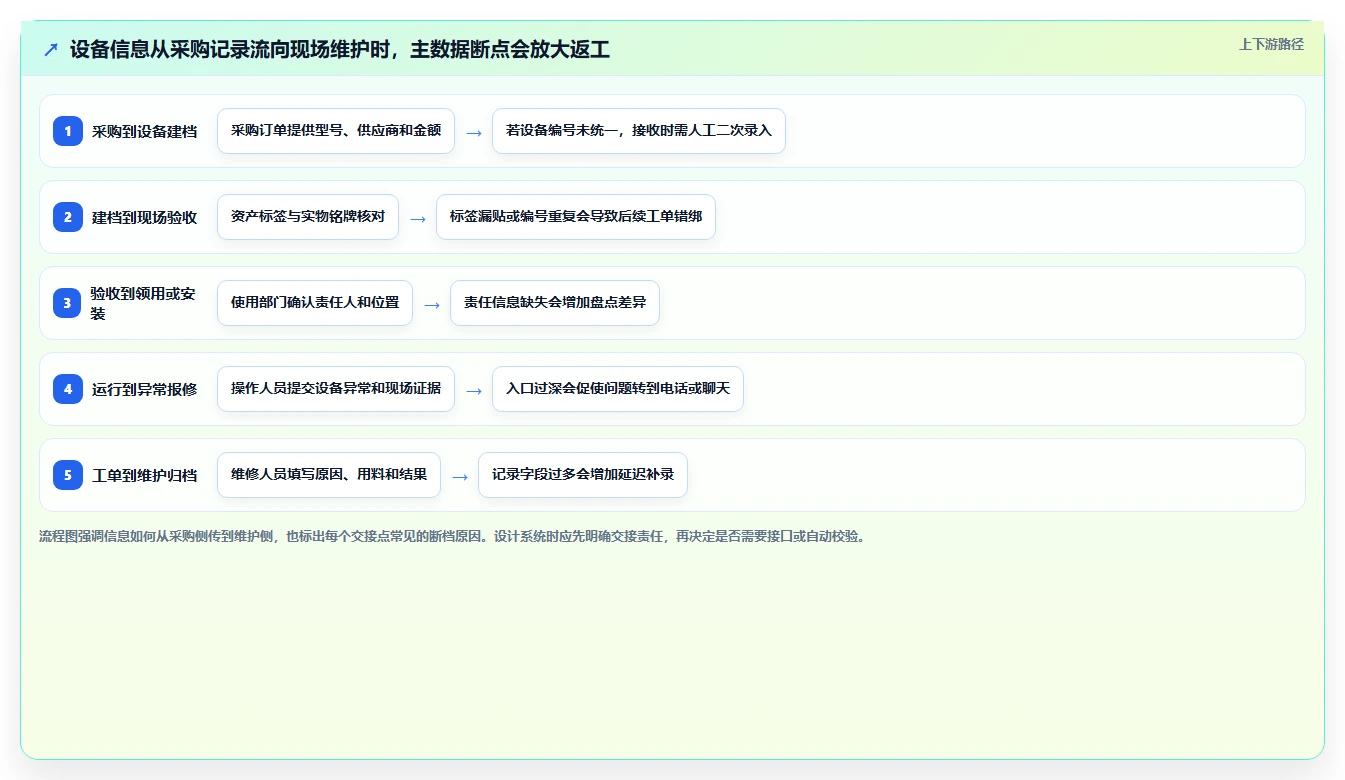Click the 工单到维护归档 step label
Screen dimensions: 1345x780
pos(144,475)
